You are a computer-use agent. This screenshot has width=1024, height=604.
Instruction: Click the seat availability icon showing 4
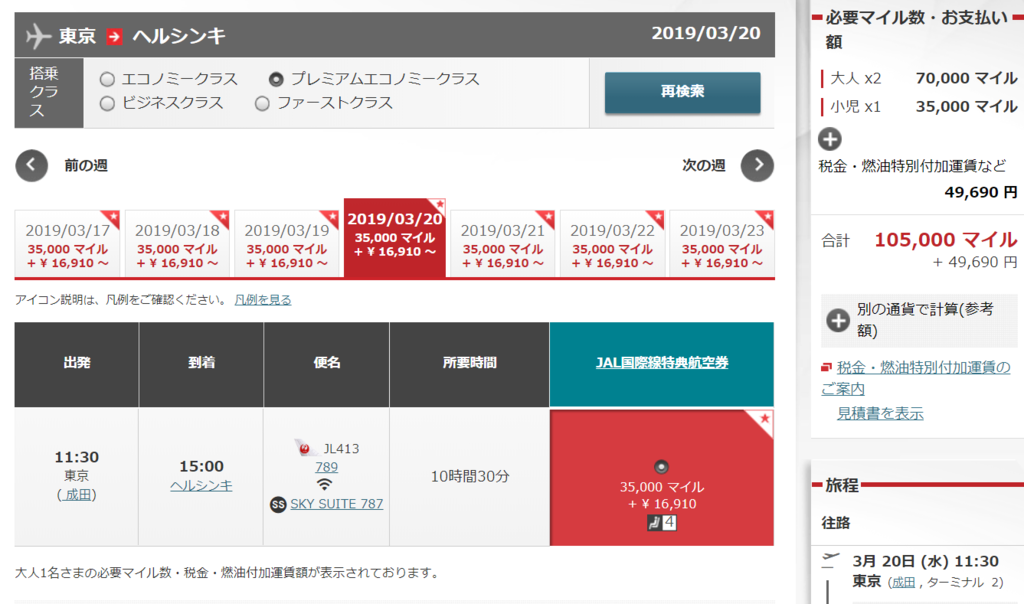(x=662, y=522)
